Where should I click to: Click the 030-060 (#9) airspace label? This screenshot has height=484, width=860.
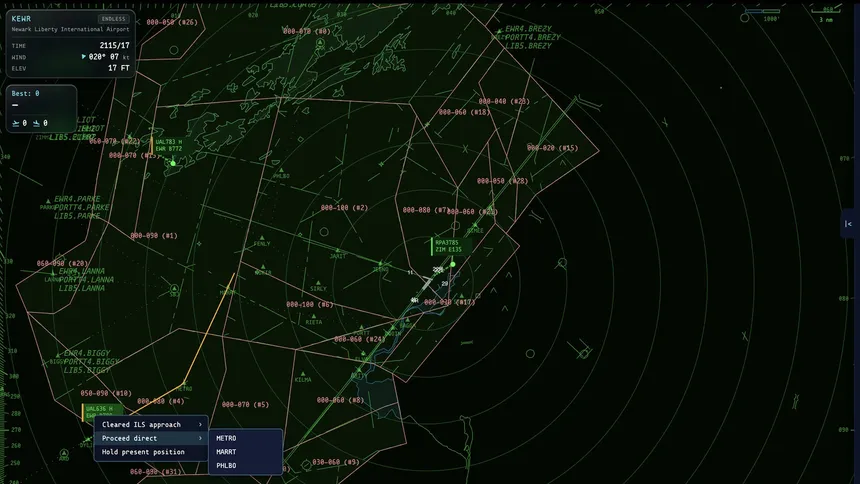point(336,462)
